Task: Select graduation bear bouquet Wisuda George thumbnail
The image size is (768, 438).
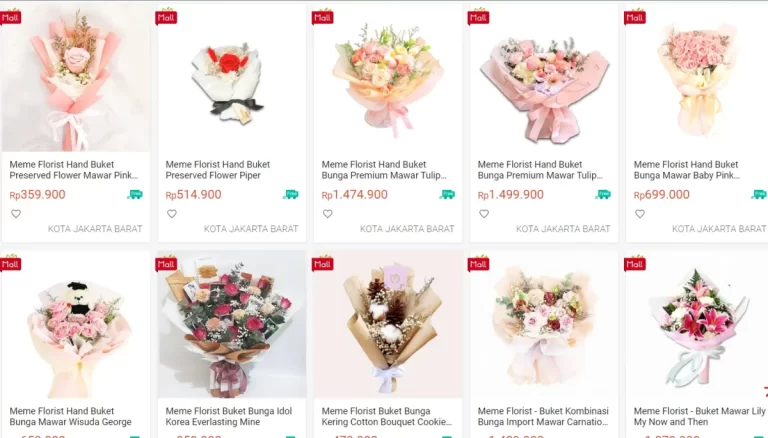Action: click(x=75, y=325)
